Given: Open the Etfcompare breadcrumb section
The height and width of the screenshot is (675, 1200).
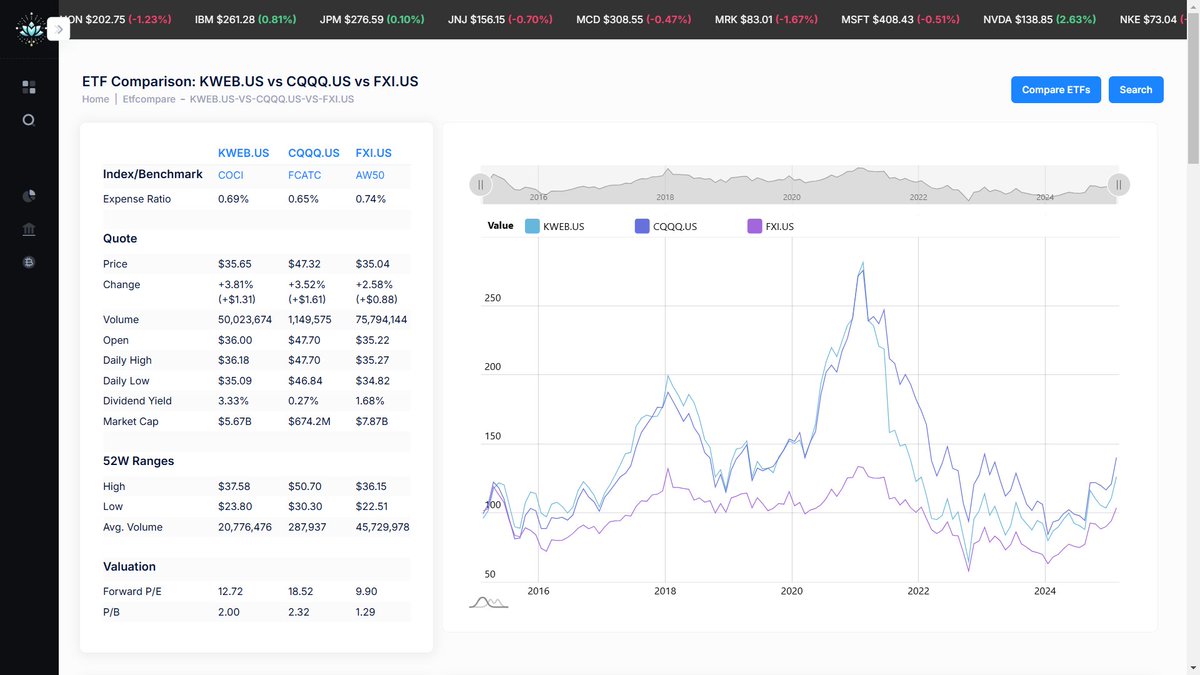Looking at the screenshot, I should [x=148, y=99].
